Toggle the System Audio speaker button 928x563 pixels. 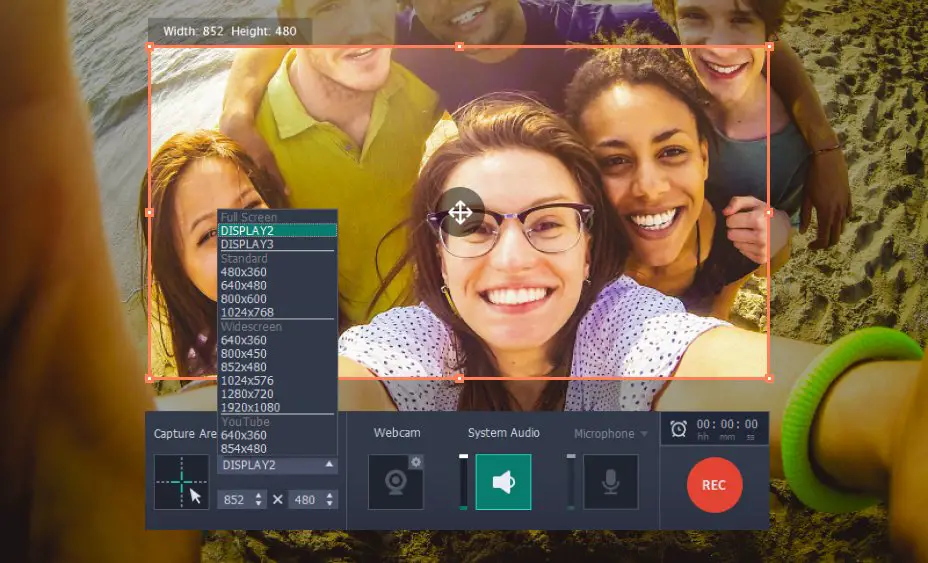(x=503, y=482)
